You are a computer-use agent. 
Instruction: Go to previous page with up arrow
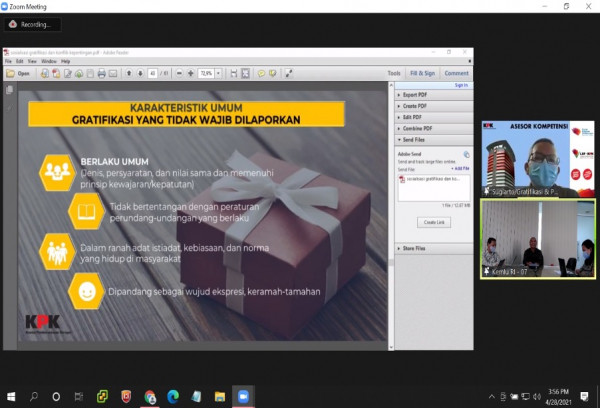pyautogui.click(x=127, y=73)
